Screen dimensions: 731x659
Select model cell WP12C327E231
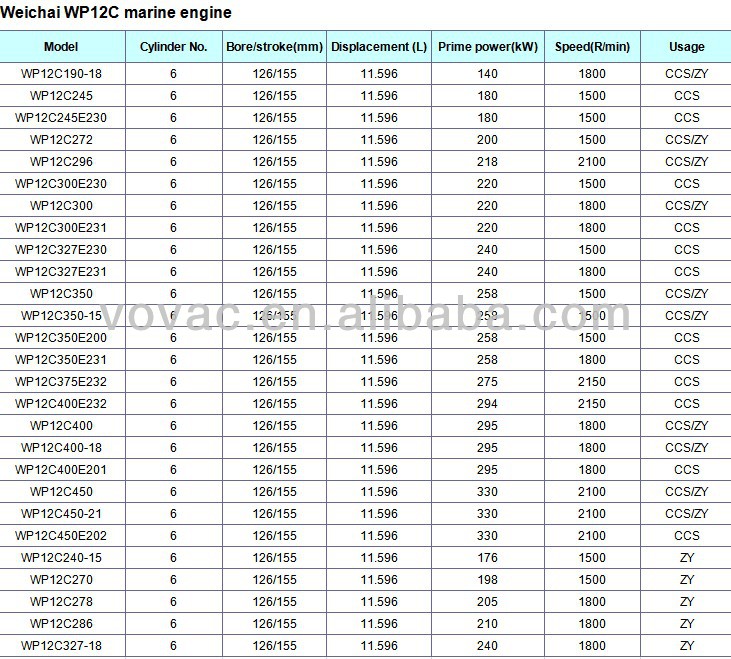point(61,271)
